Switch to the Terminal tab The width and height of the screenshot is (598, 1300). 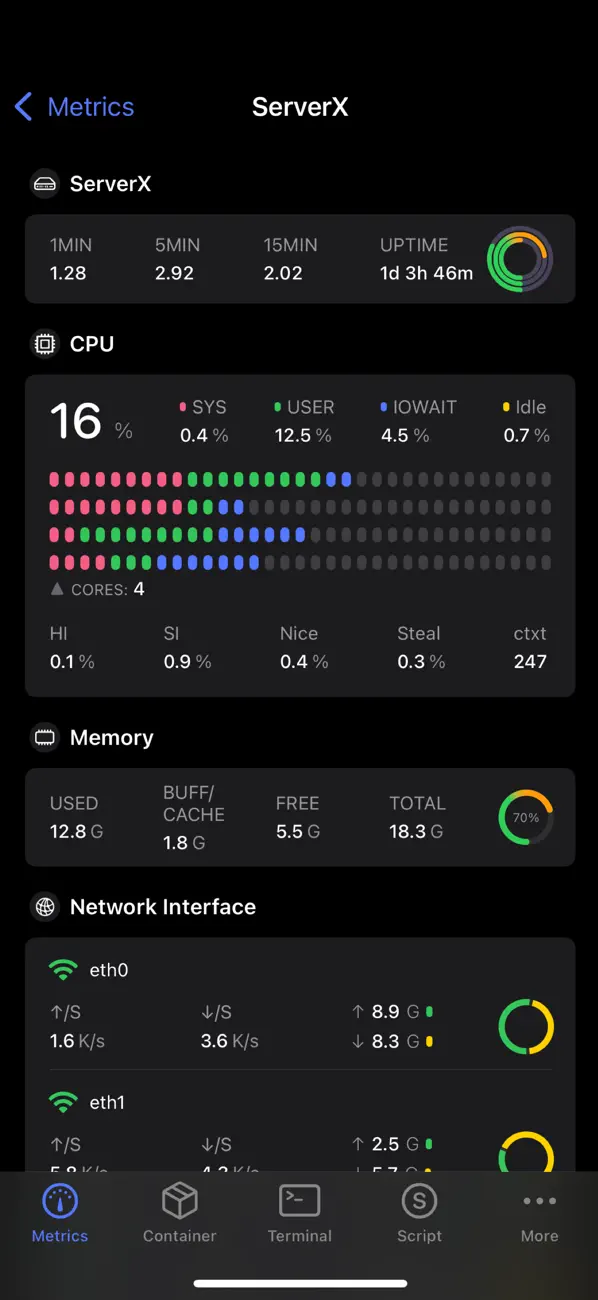tap(299, 1213)
